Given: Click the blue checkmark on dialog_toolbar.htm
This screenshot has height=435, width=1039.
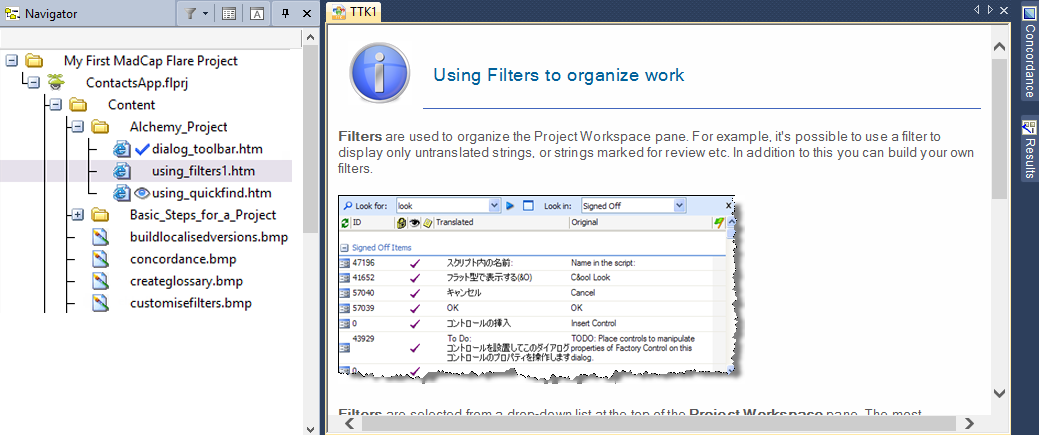Looking at the screenshot, I should tap(142, 150).
